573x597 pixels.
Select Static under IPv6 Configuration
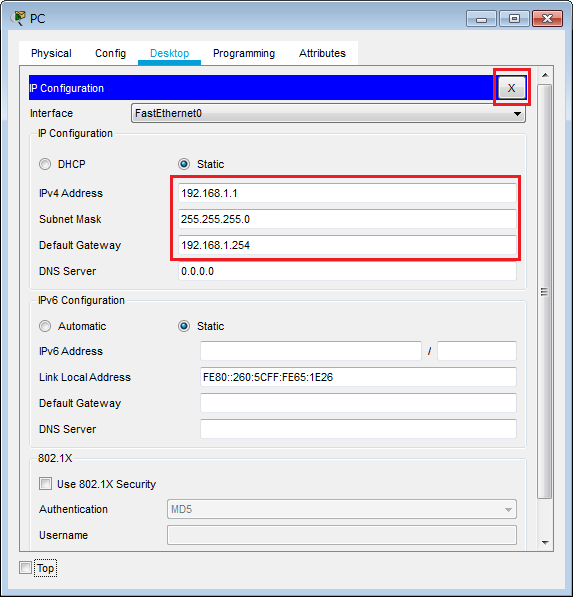click(x=184, y=326)
